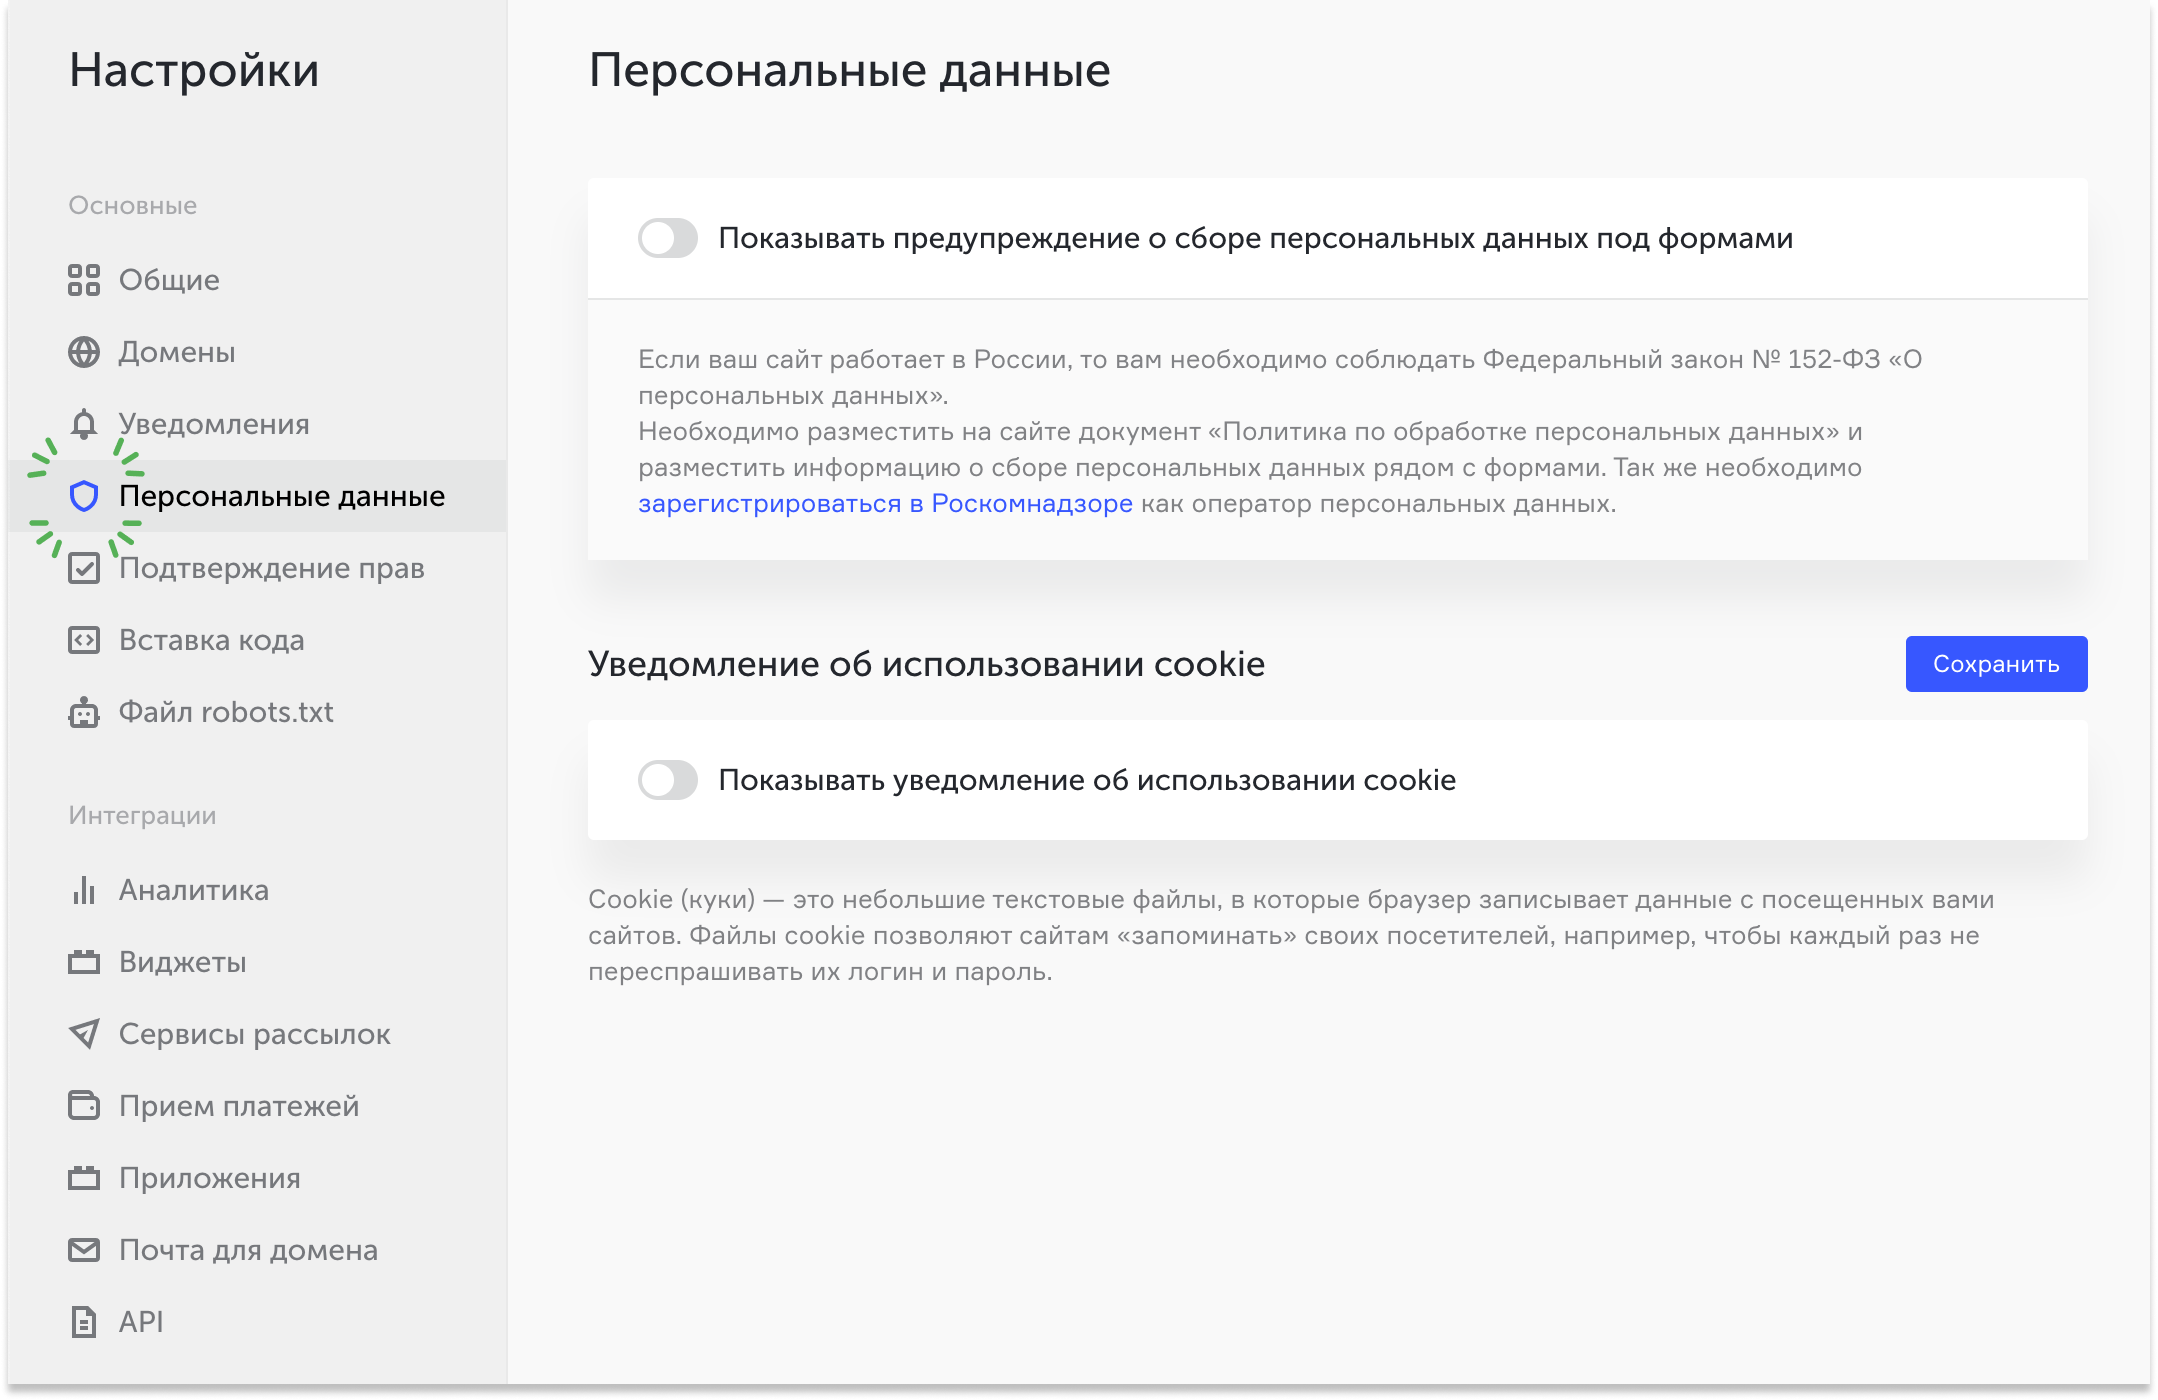Click the bar chart icon for Аналитика

point(84,890)
